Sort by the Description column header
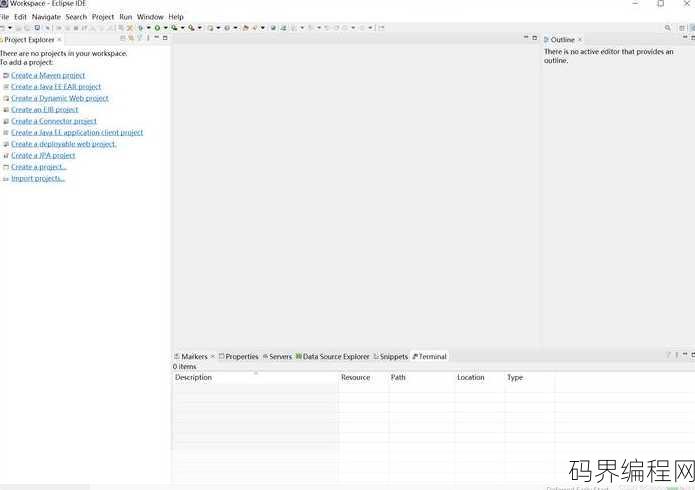This screenshot has width=695, height=490. pos(255,377)
